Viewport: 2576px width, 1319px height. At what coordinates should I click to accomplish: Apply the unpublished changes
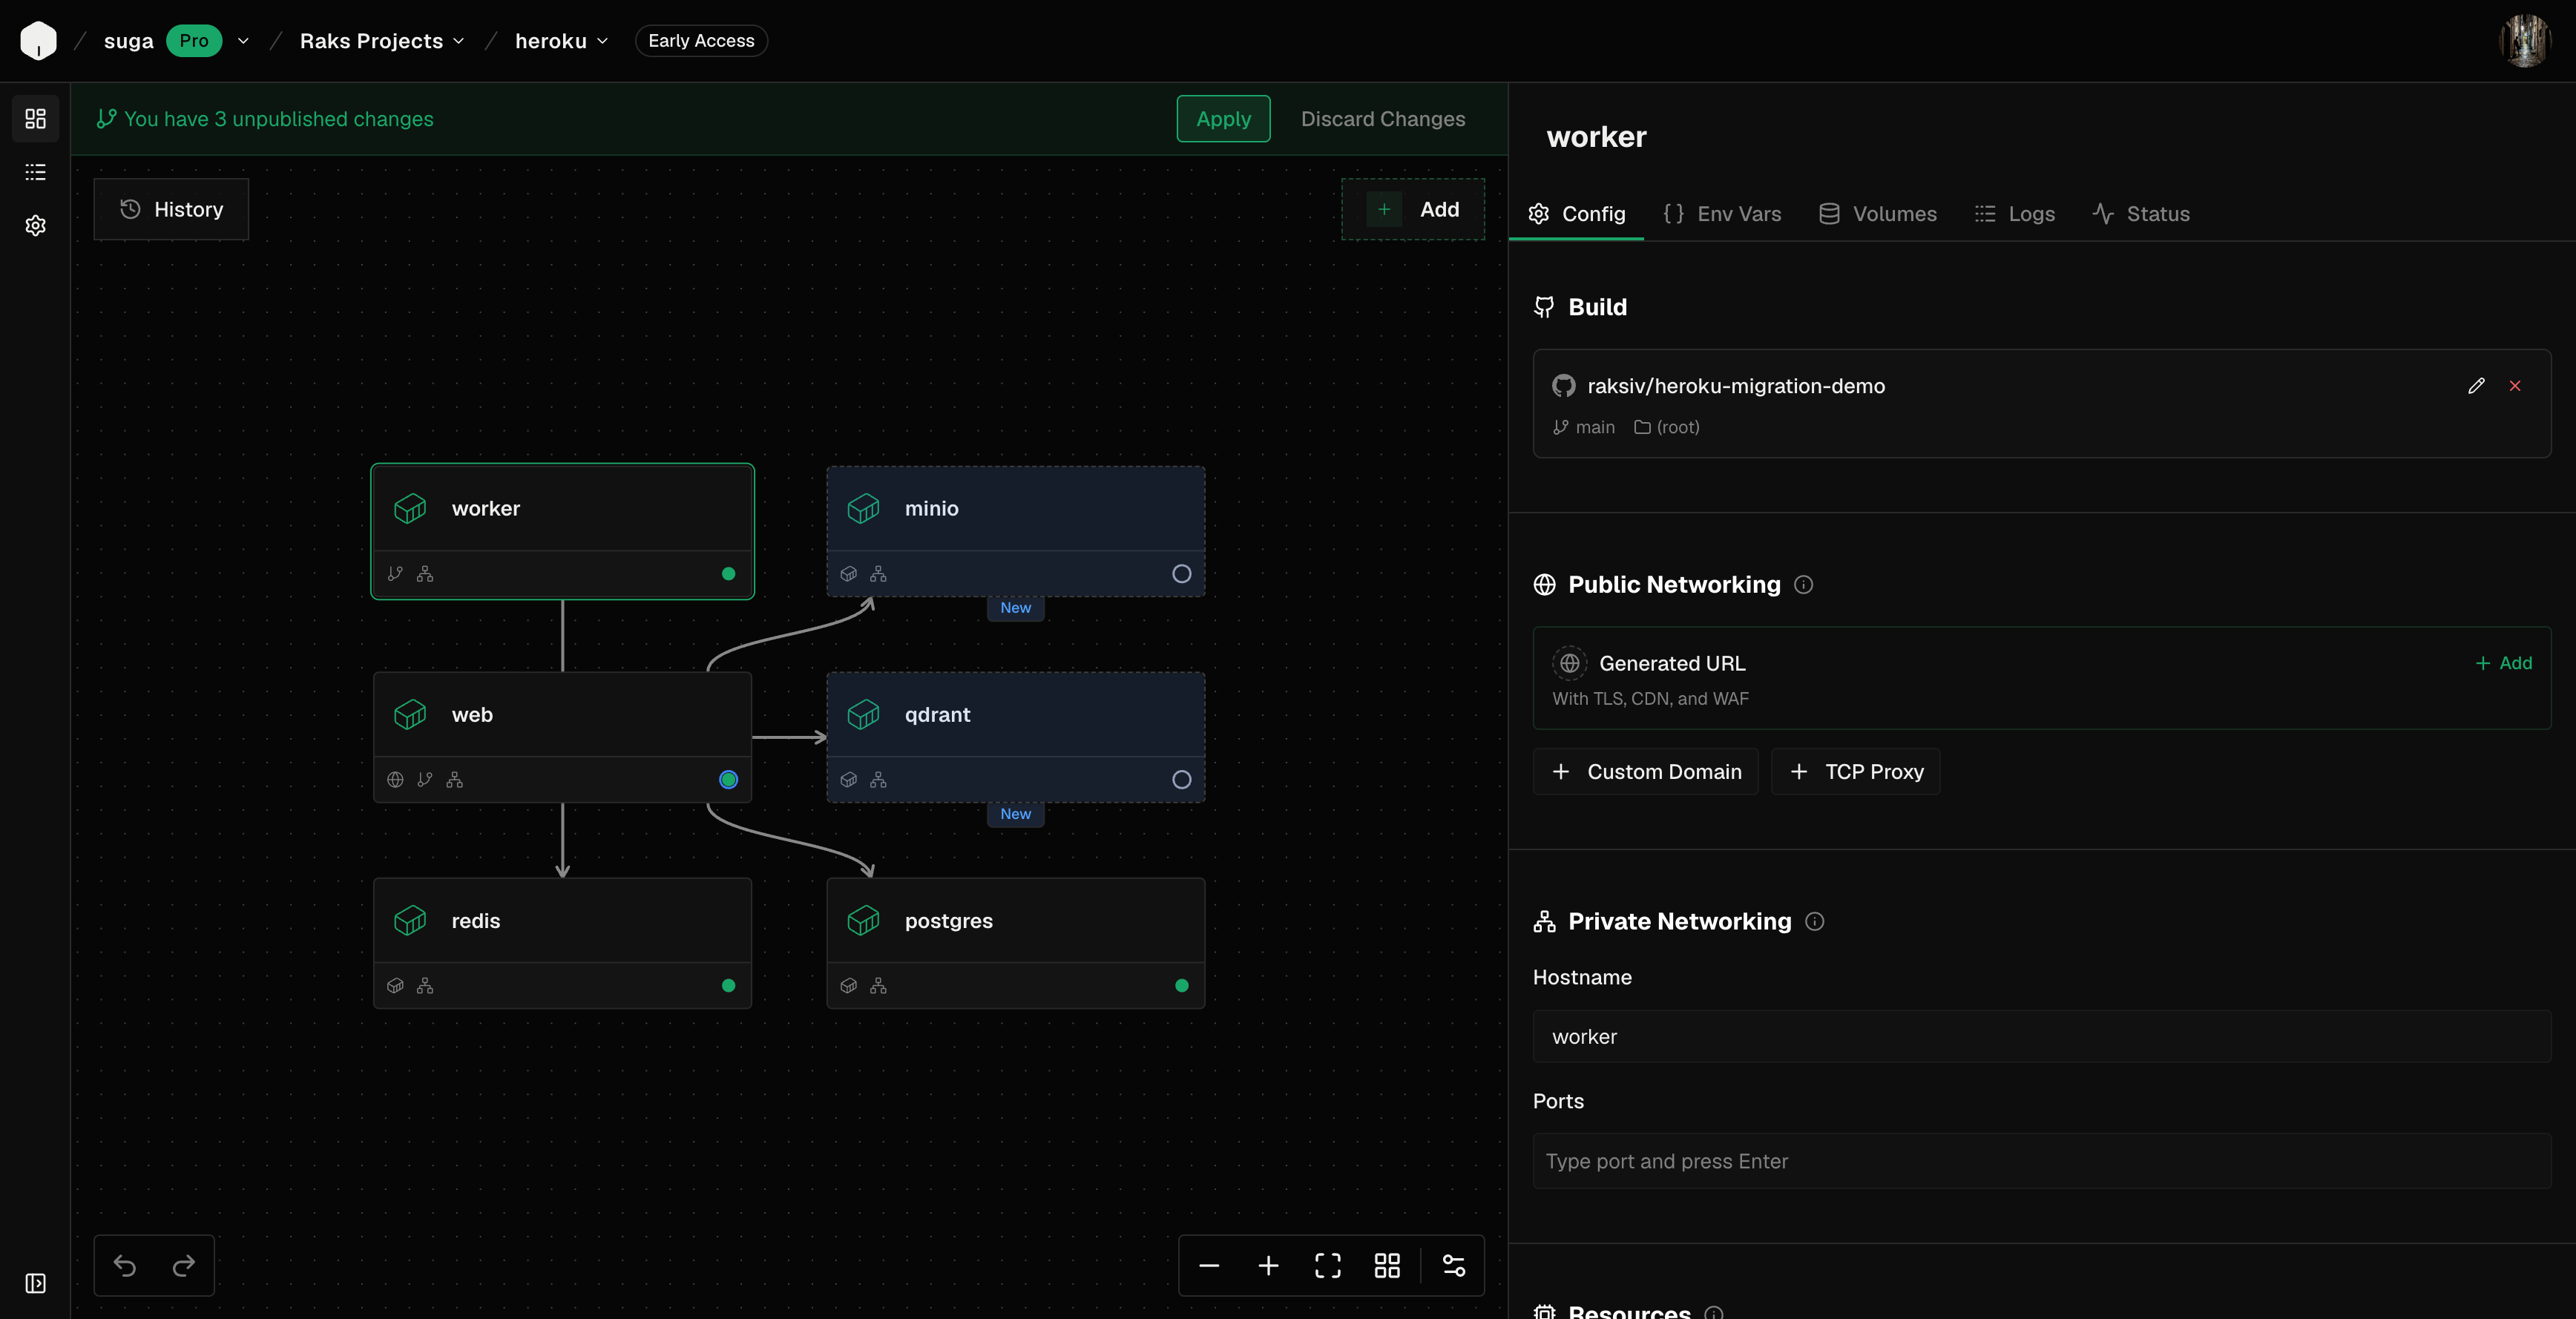coord(1223,119)
